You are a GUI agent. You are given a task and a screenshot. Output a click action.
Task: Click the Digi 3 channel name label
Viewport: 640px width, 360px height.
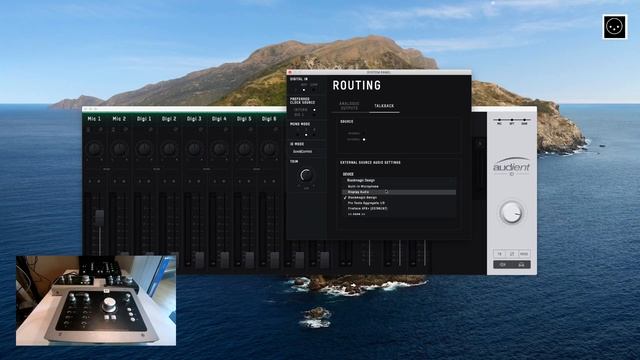[x=194, y=119]
